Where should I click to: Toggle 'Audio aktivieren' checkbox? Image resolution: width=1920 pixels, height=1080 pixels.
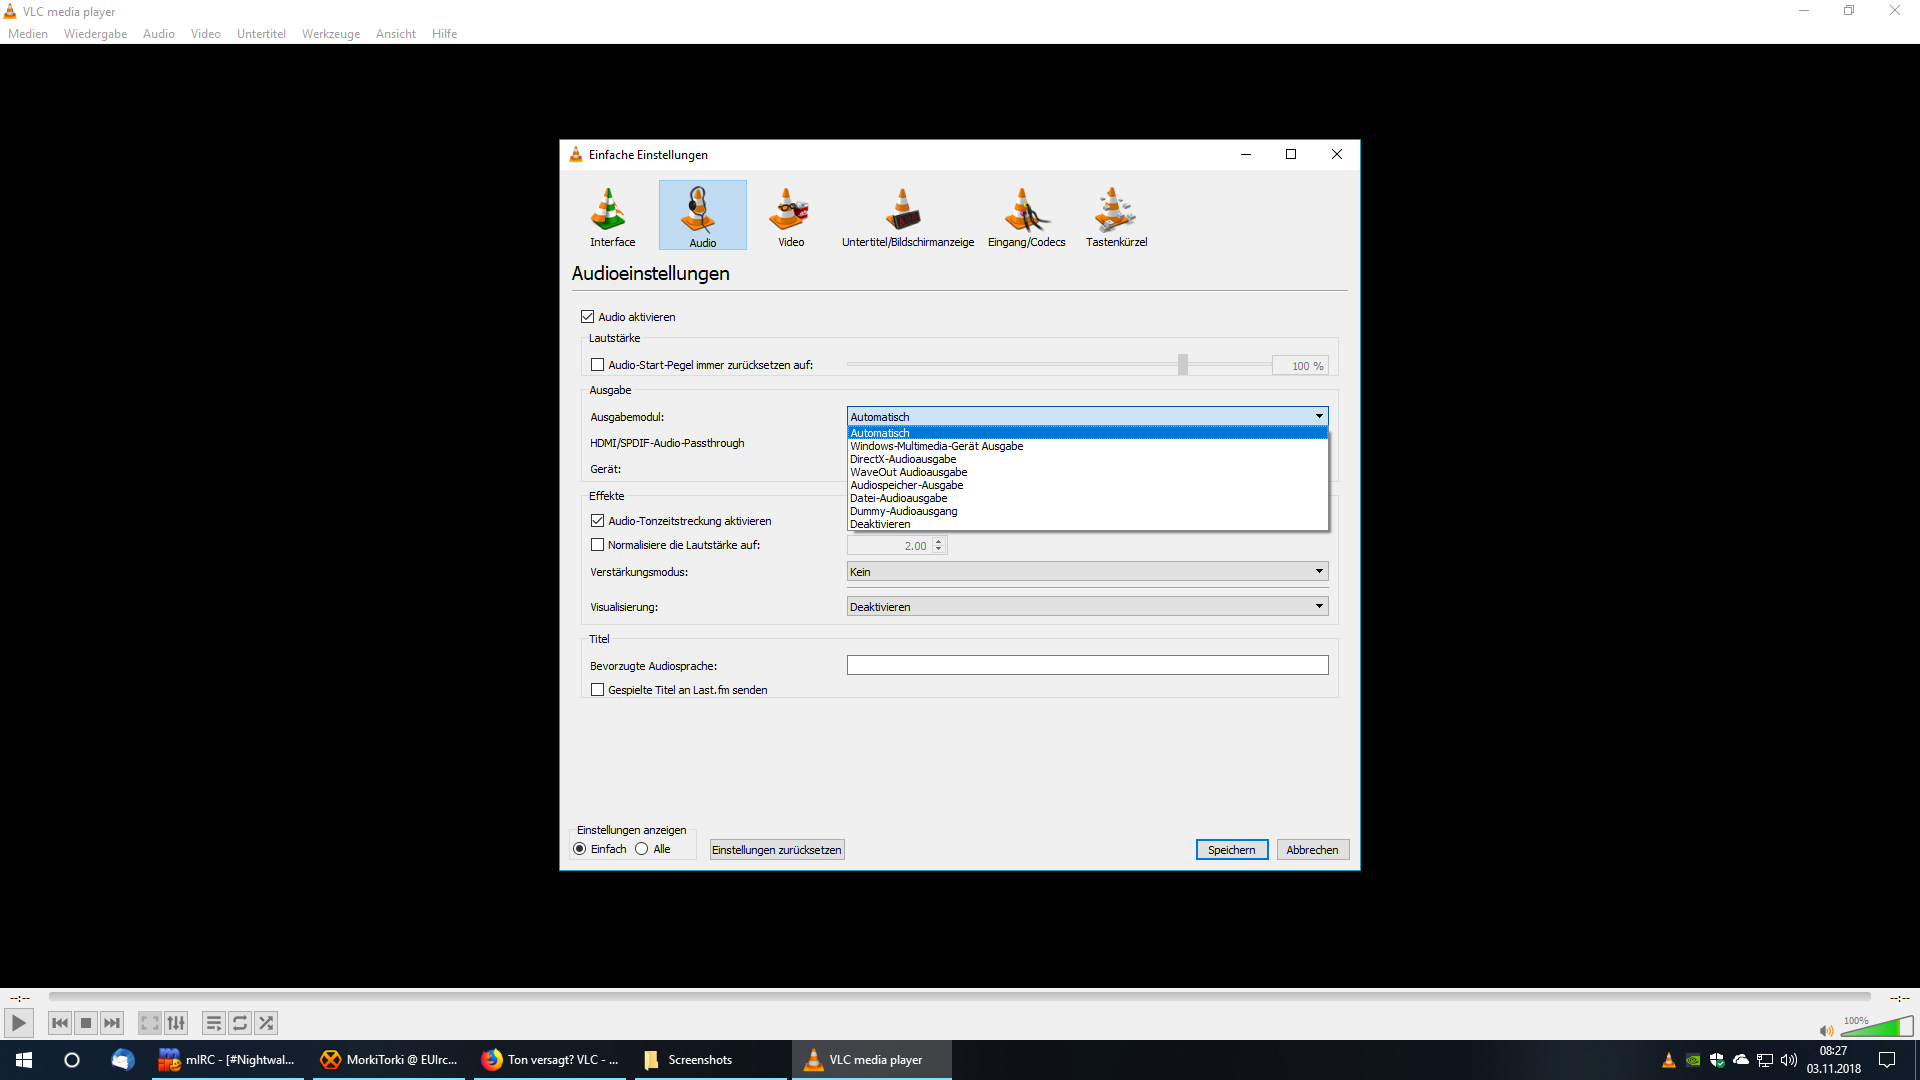(588, 317)
